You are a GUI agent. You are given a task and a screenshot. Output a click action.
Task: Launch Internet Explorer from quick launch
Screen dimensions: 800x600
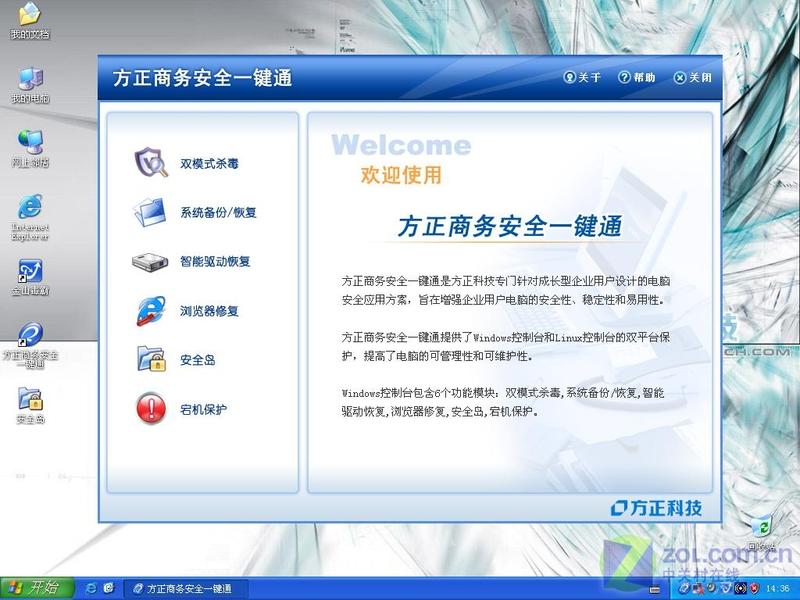[91, 588]
